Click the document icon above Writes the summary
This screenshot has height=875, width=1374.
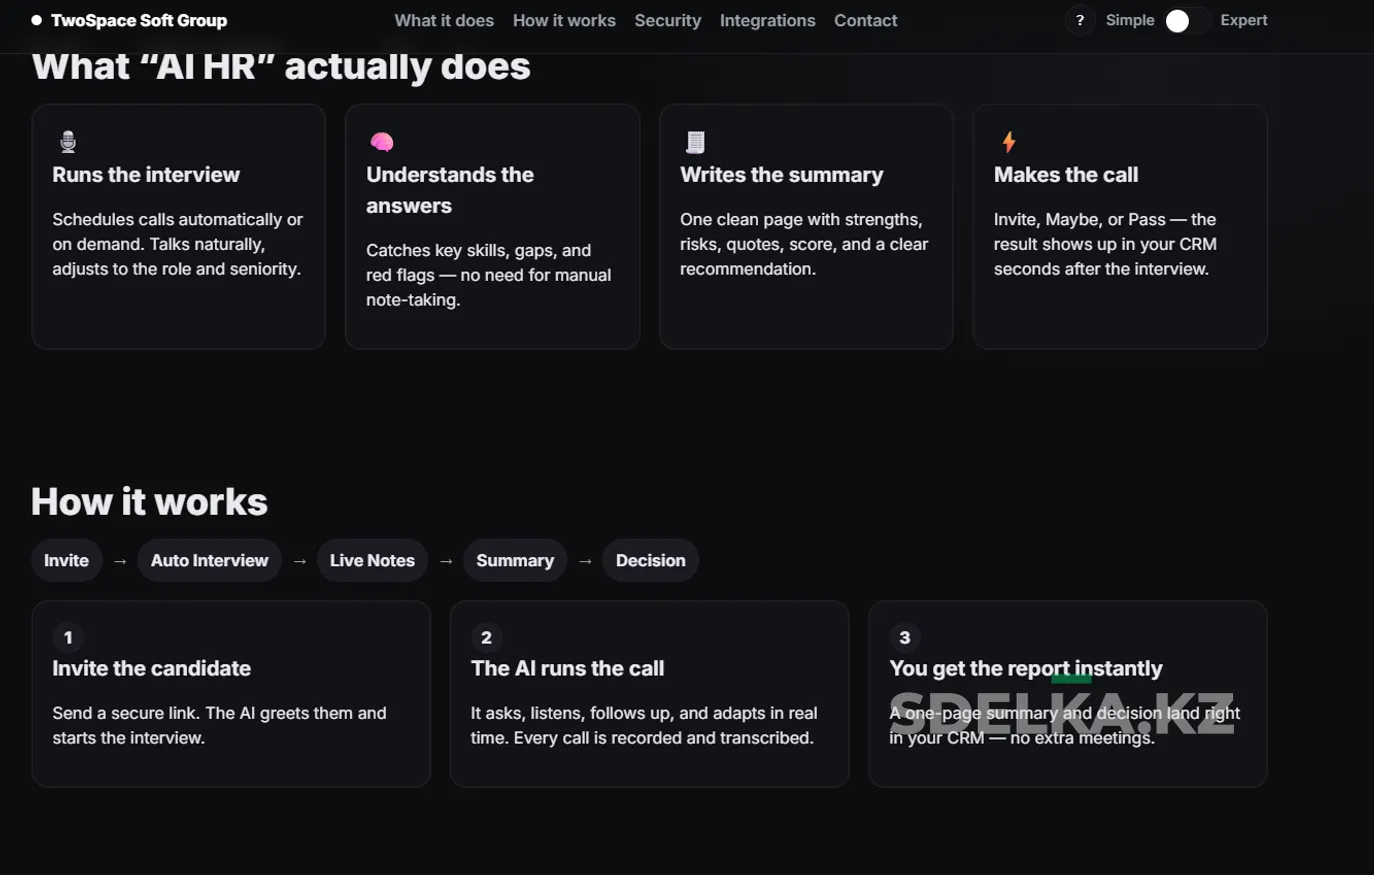coord(695,142)
